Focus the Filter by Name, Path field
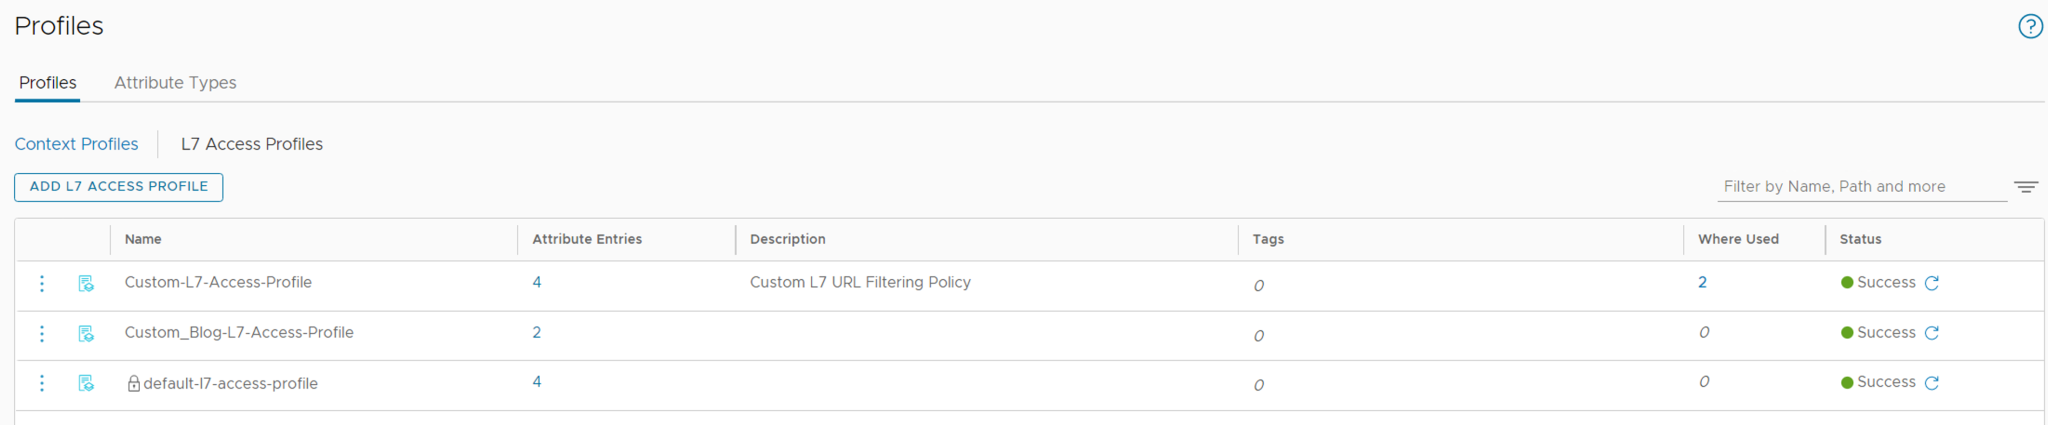 1860,187
